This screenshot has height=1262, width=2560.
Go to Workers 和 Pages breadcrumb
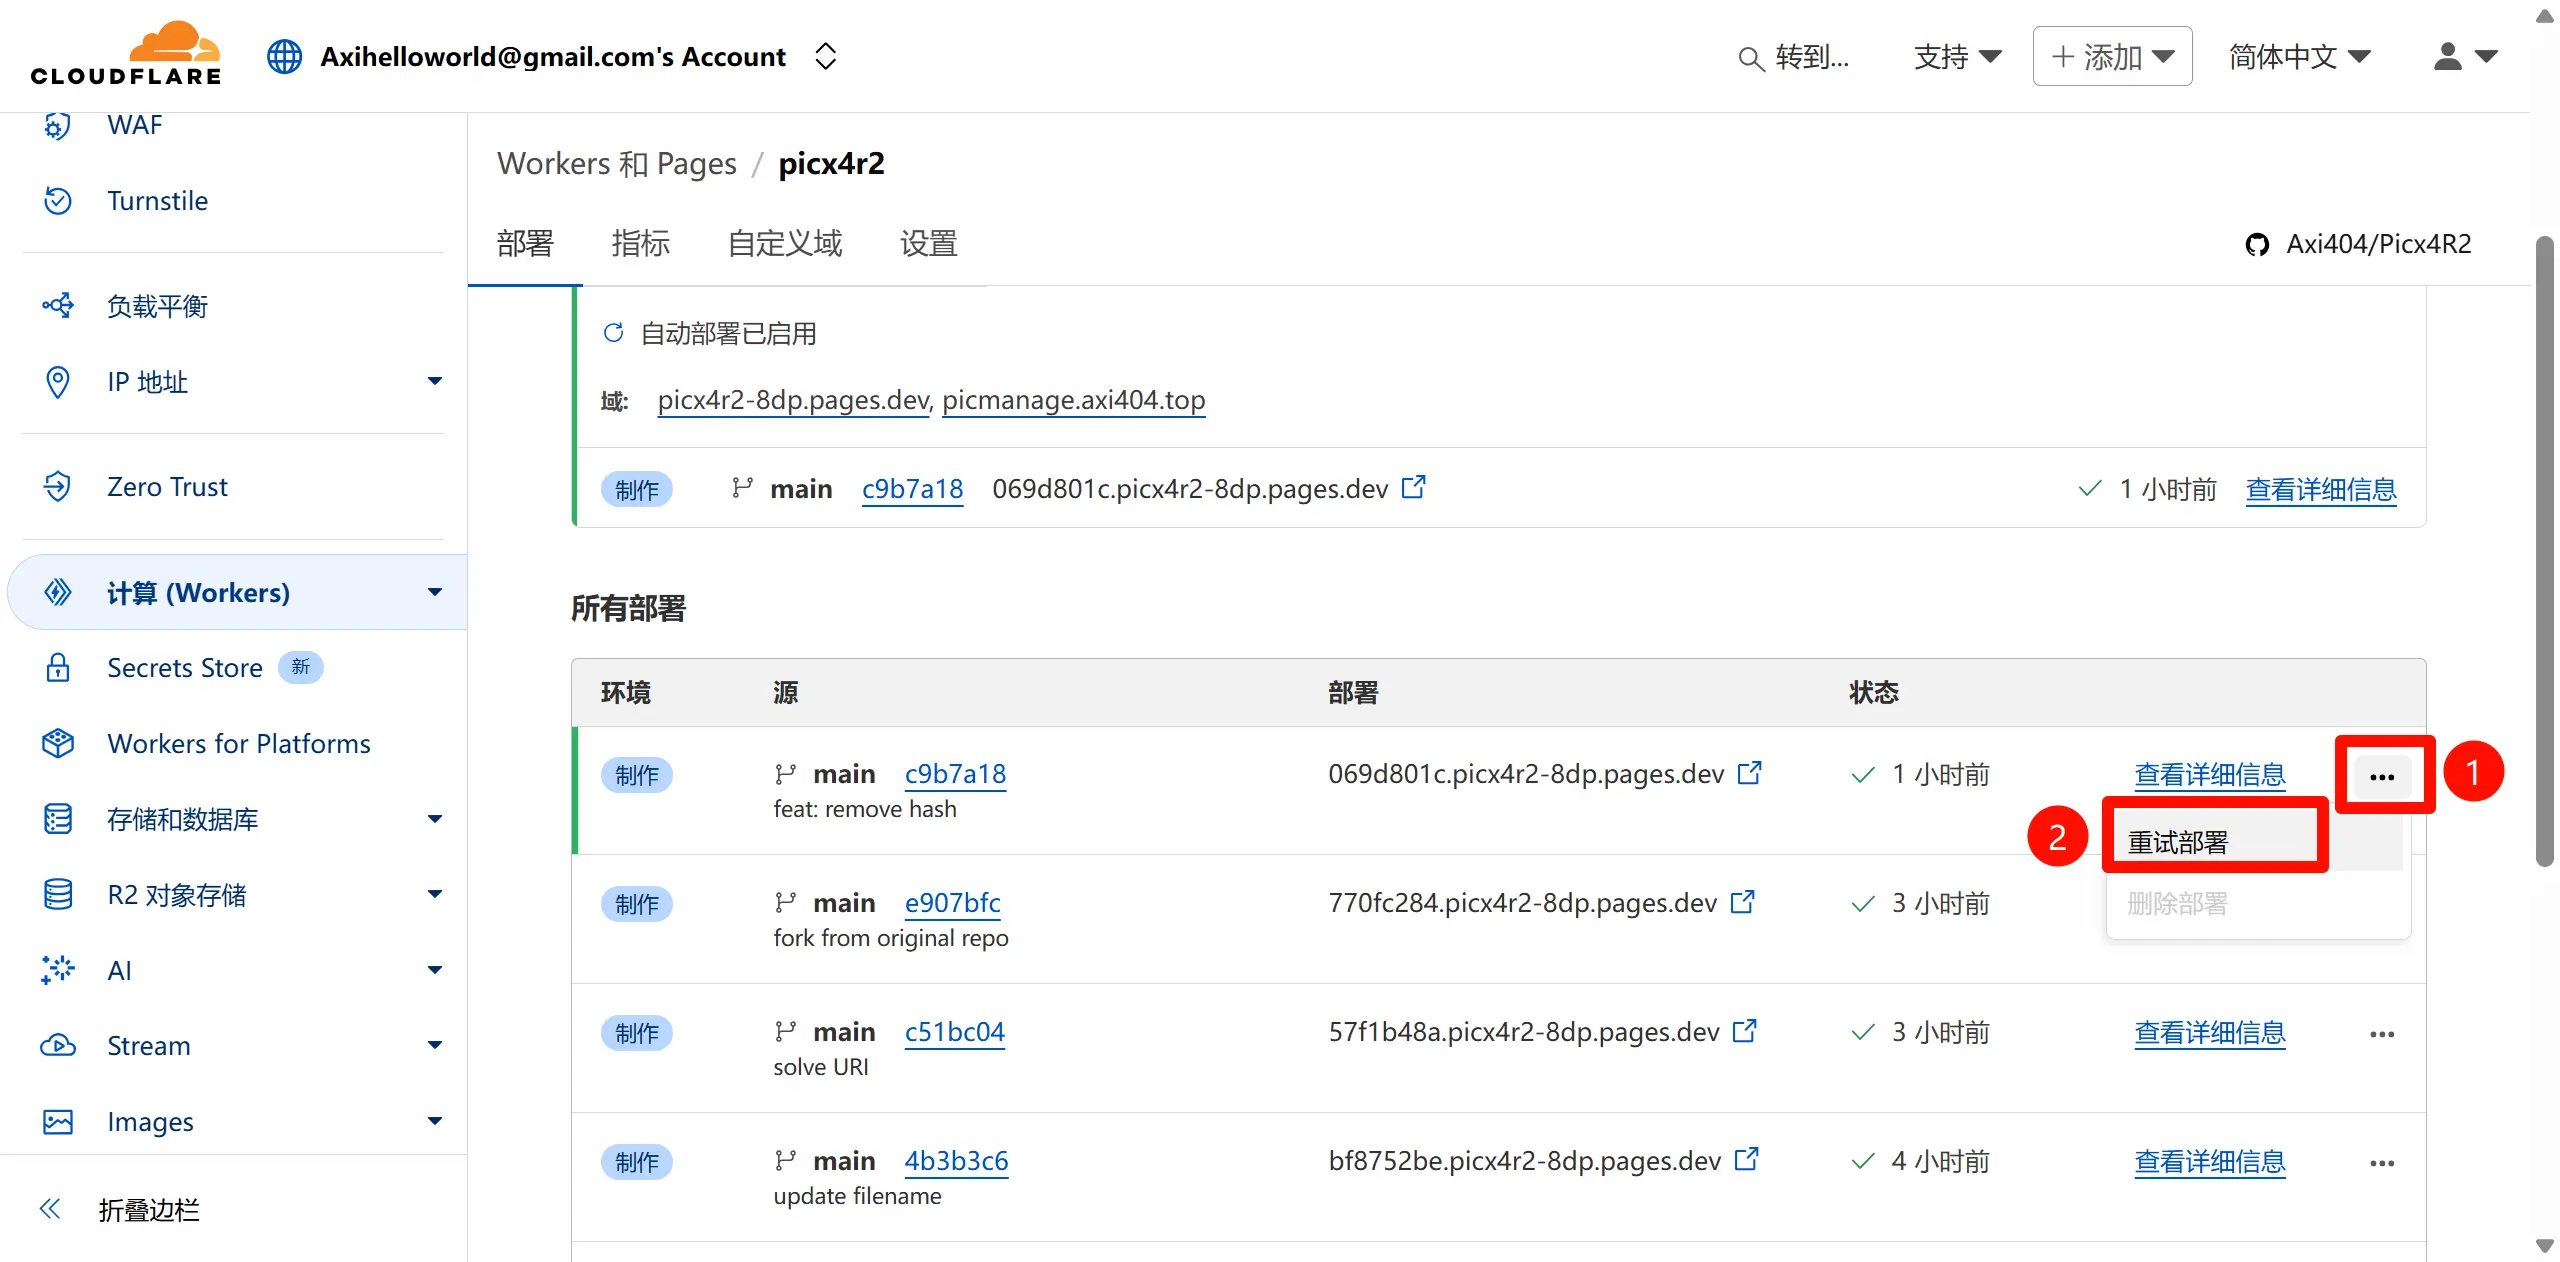(x=617, y=164)
